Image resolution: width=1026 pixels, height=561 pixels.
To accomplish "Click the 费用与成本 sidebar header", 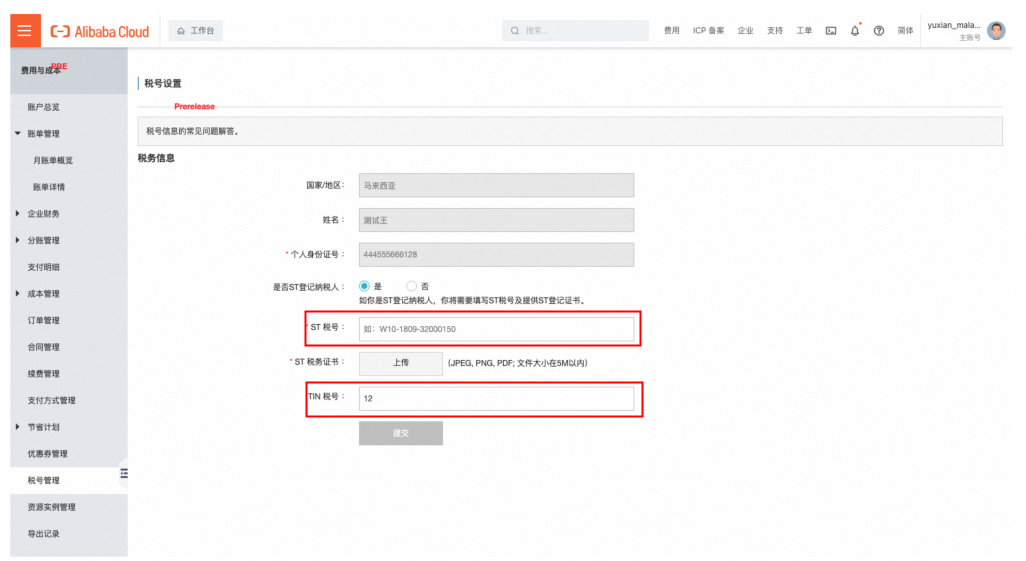I will coord(41,71).
